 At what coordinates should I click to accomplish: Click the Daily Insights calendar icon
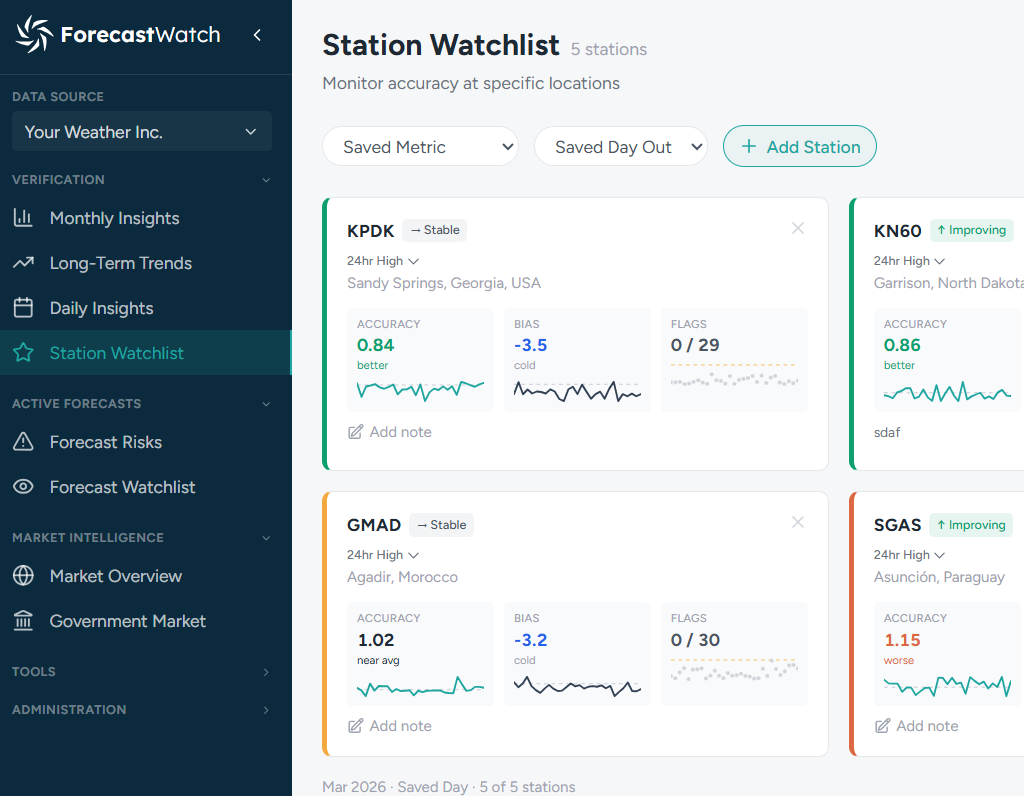coord(24,308)
